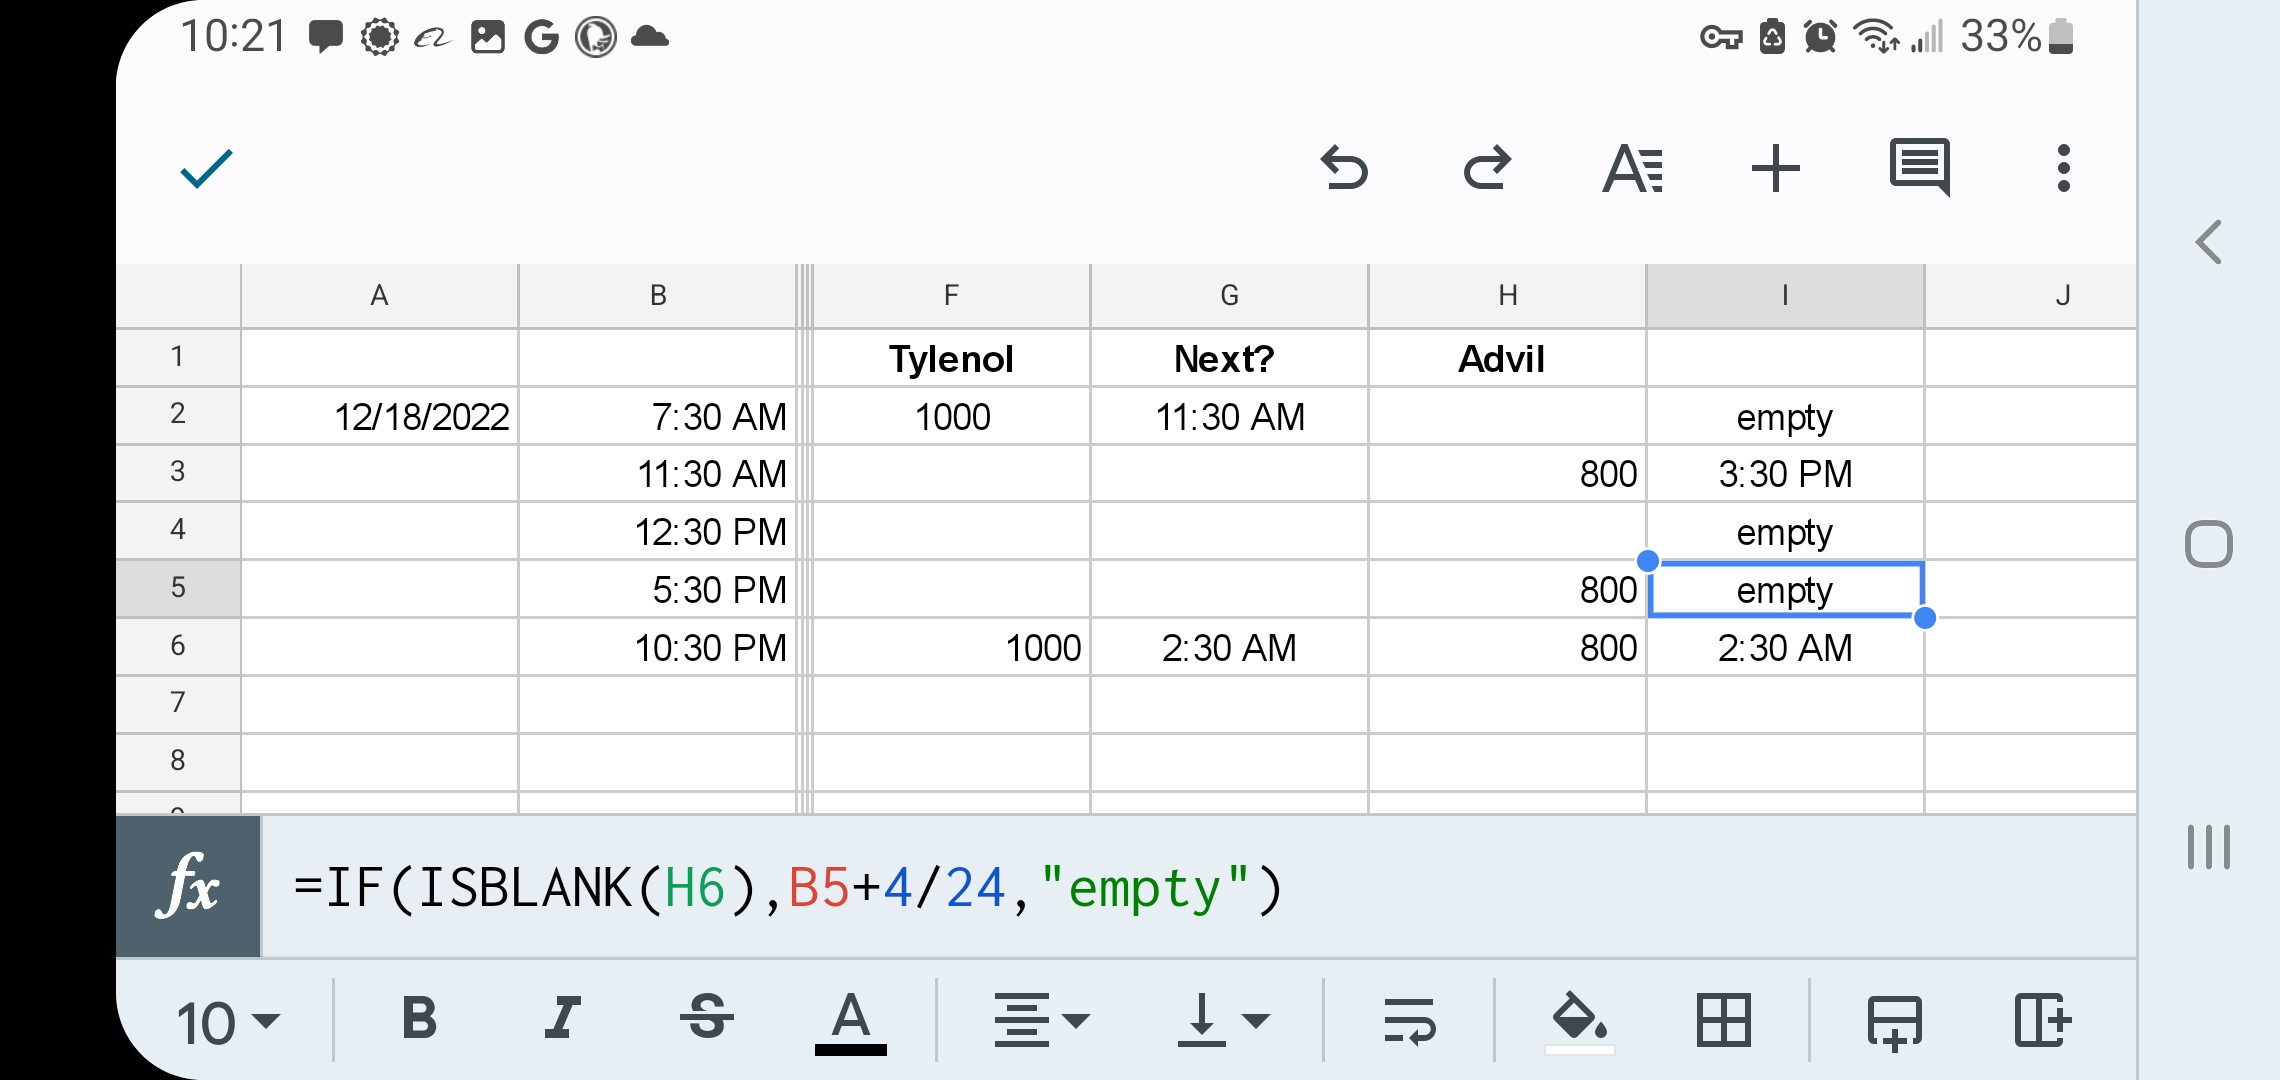Viewport: 2280px width, 1080px height.
Task: Tap the Android recent apps button
Action: coord(2208,847)
